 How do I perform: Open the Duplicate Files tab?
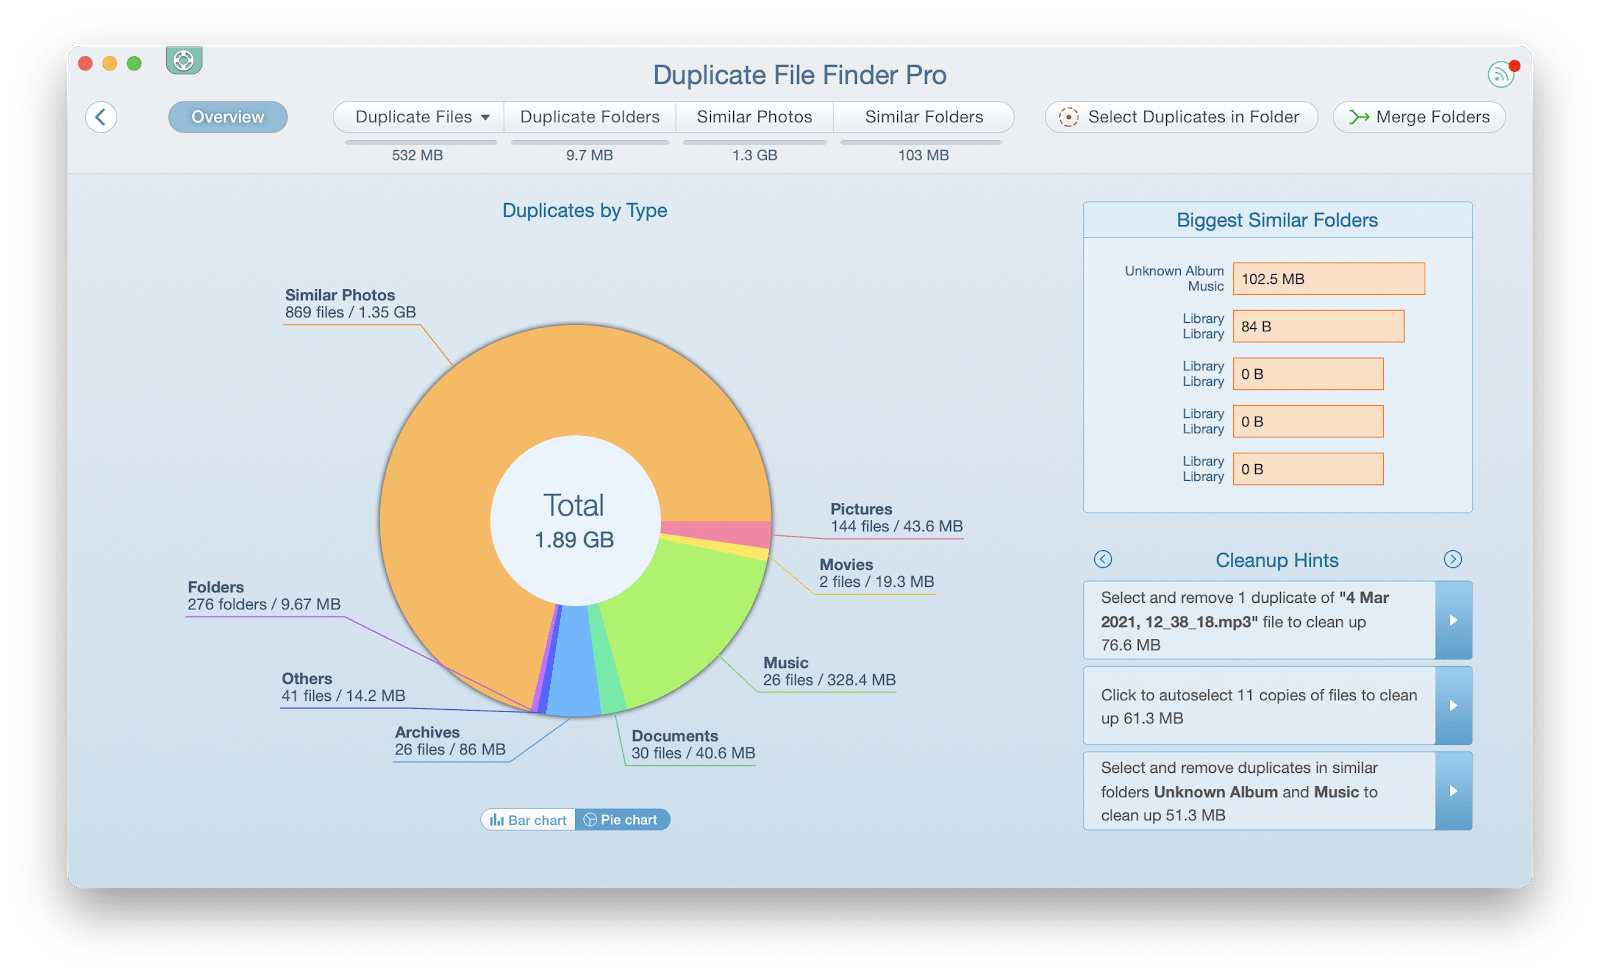(x=419, y=117)
